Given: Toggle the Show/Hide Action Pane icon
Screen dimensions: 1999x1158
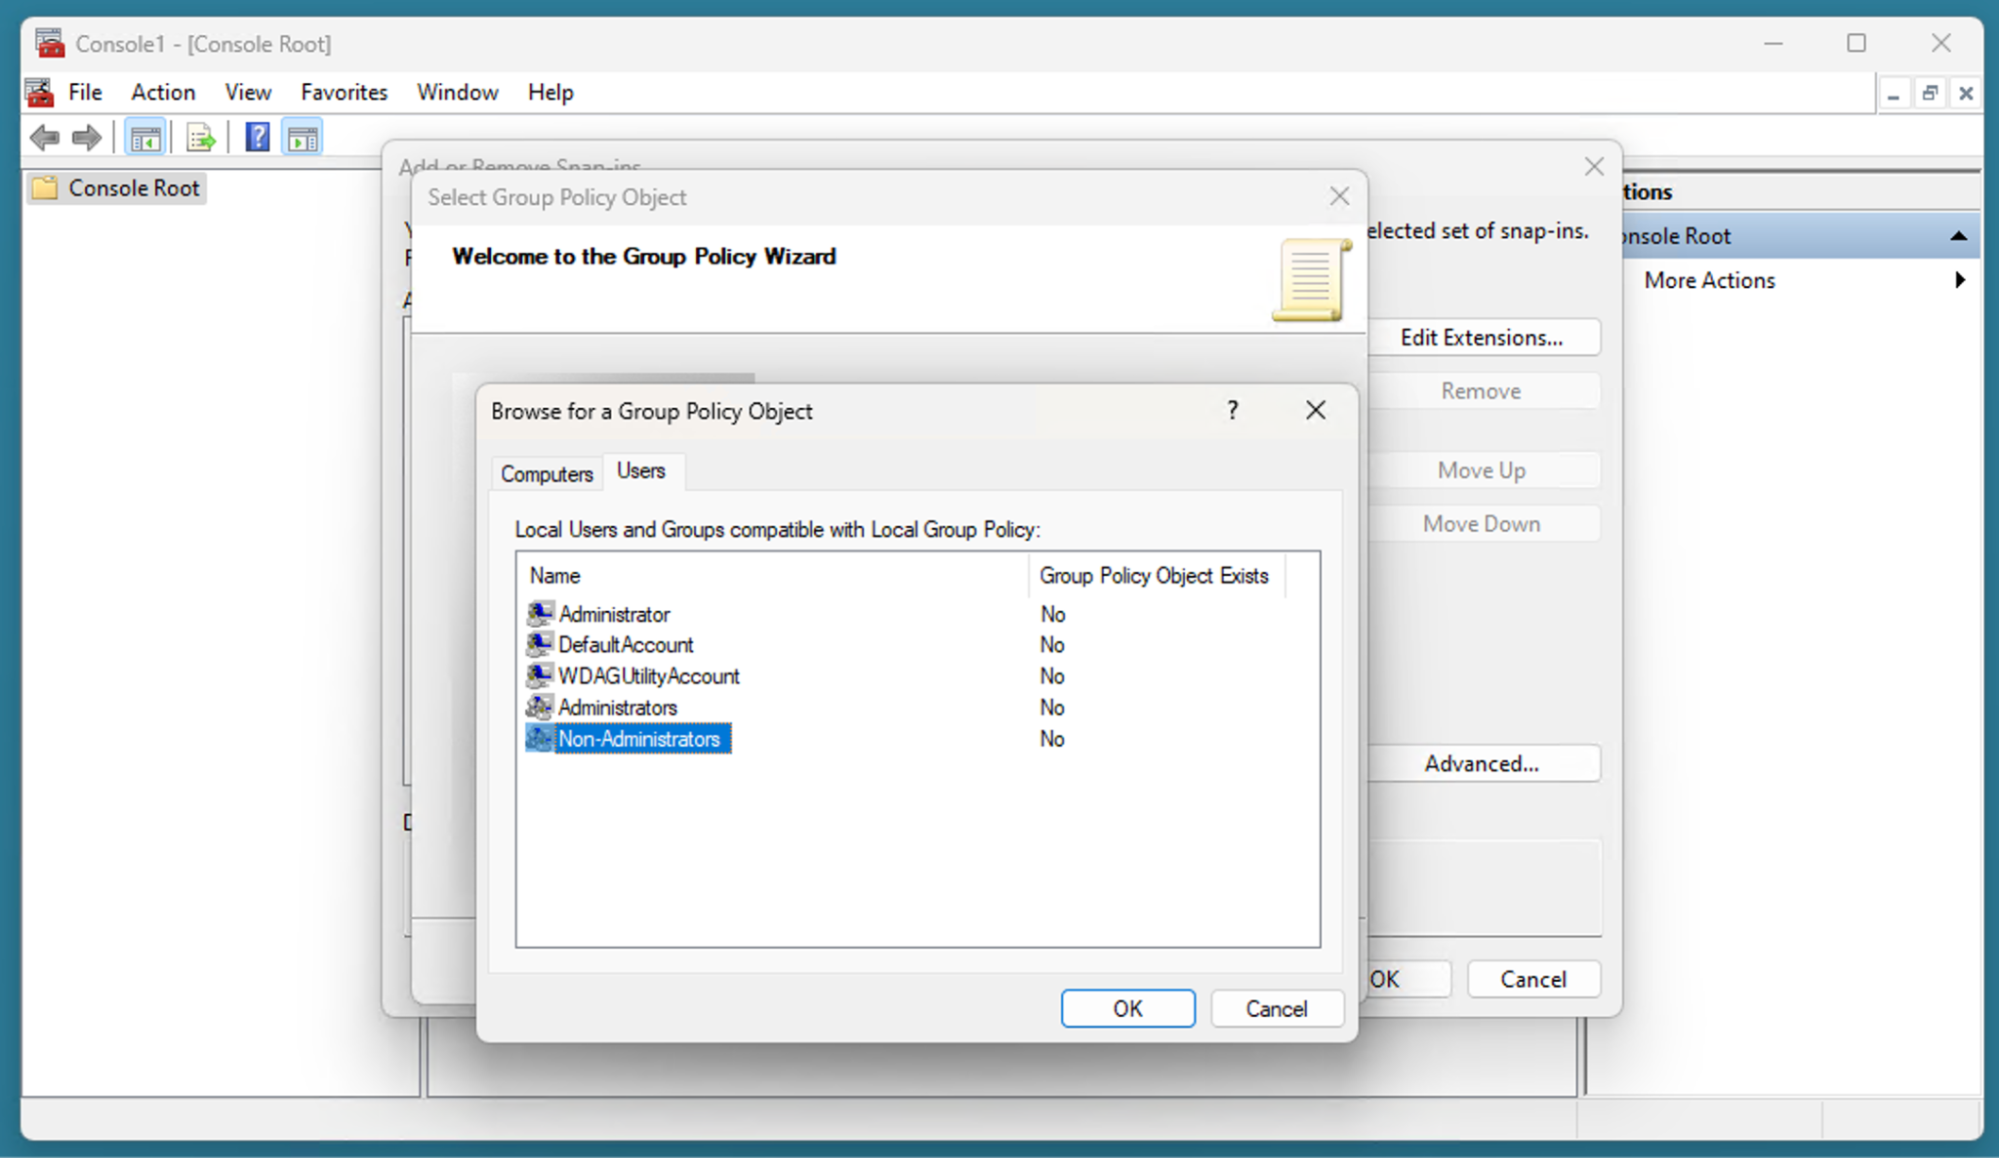Looking at the screenshot, I should point(302,137).
